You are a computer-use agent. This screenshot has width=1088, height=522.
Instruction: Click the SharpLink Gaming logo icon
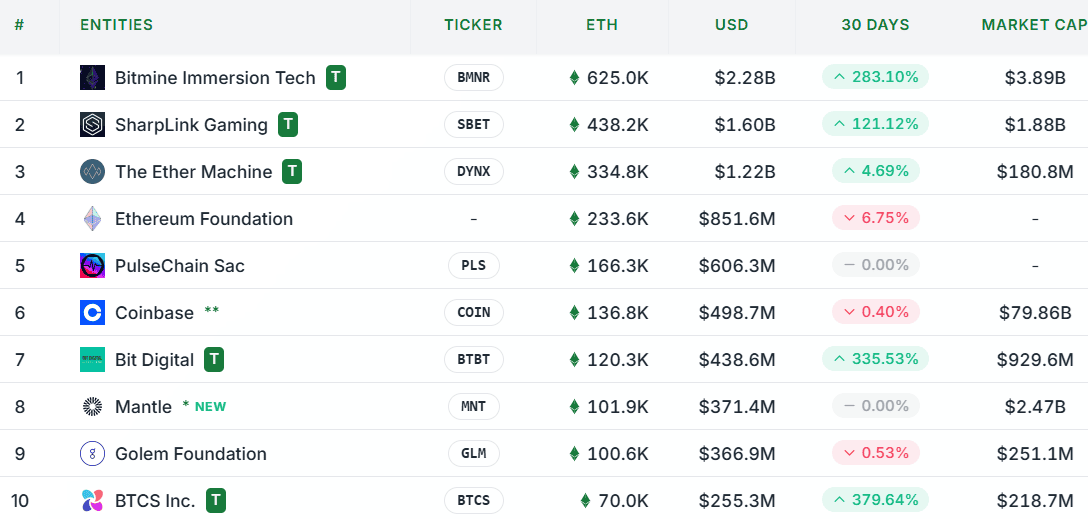tap(92, 125)
